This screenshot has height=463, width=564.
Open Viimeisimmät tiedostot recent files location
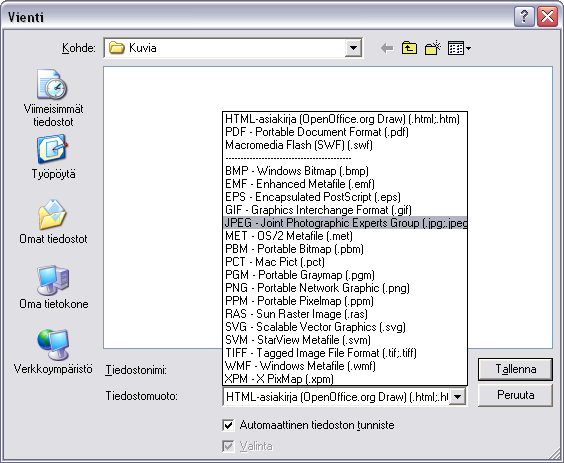[x=53, y=98]
